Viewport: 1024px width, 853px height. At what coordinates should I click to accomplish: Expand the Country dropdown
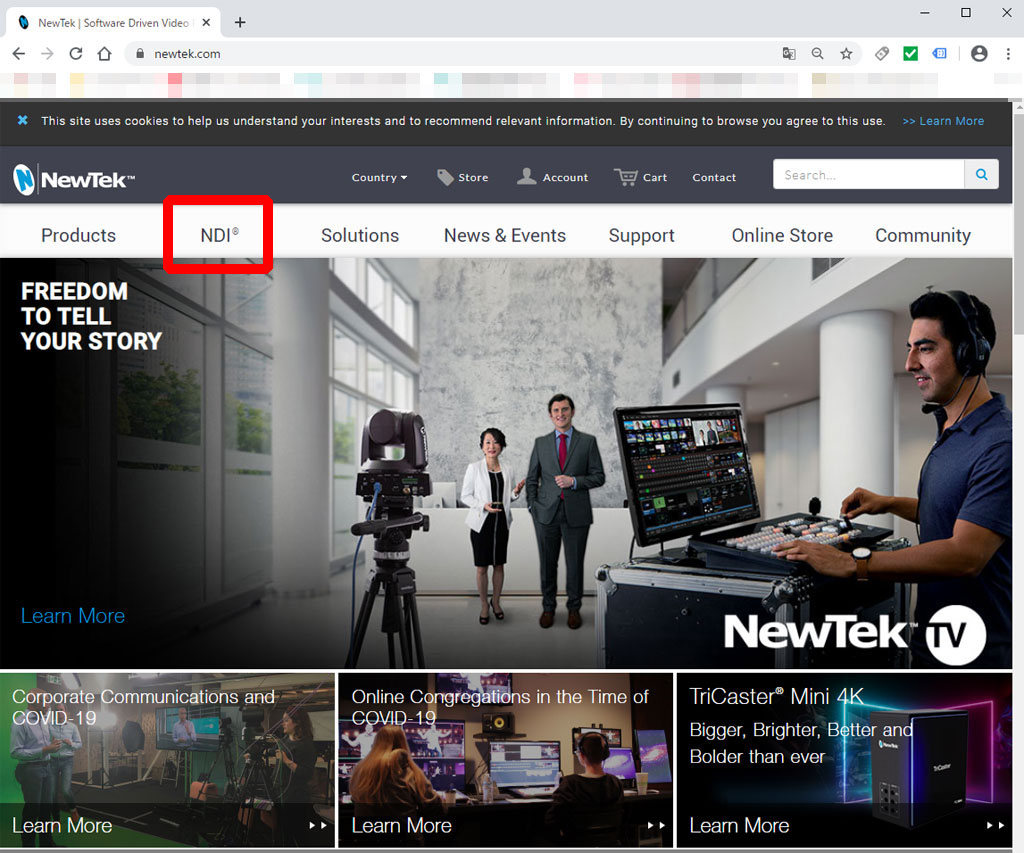[x=379, y=178]
